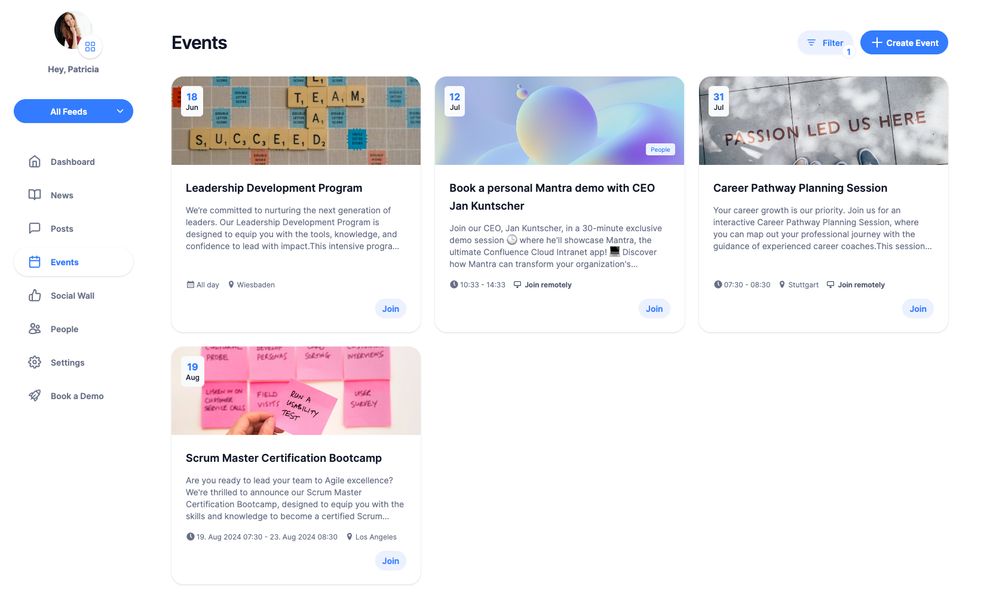
Task: Open the Filter options
Action: [825, 43]
